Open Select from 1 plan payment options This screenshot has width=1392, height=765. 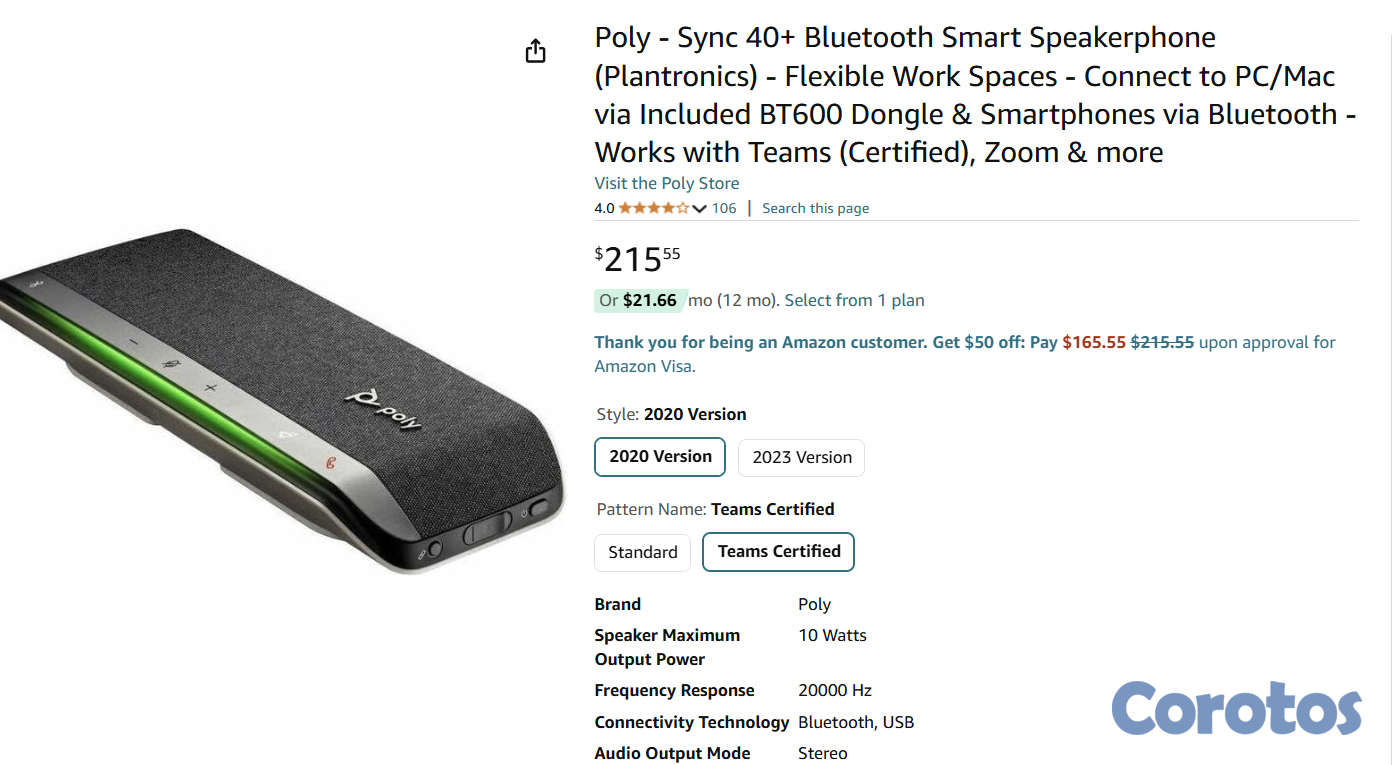click(853, 300)
